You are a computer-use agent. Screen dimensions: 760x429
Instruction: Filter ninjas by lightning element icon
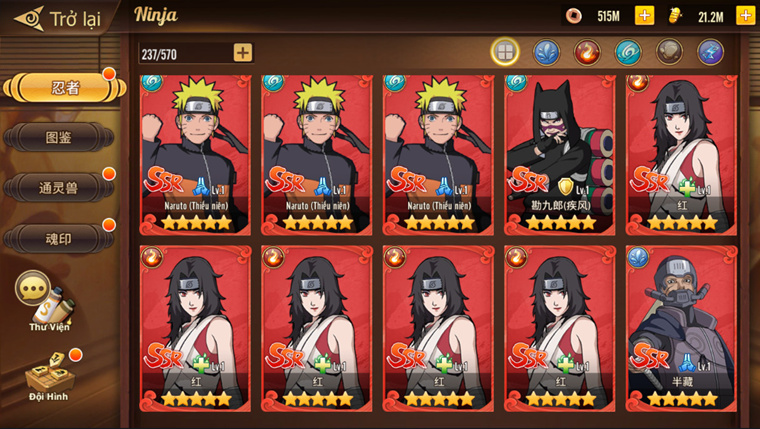point(710,52)
